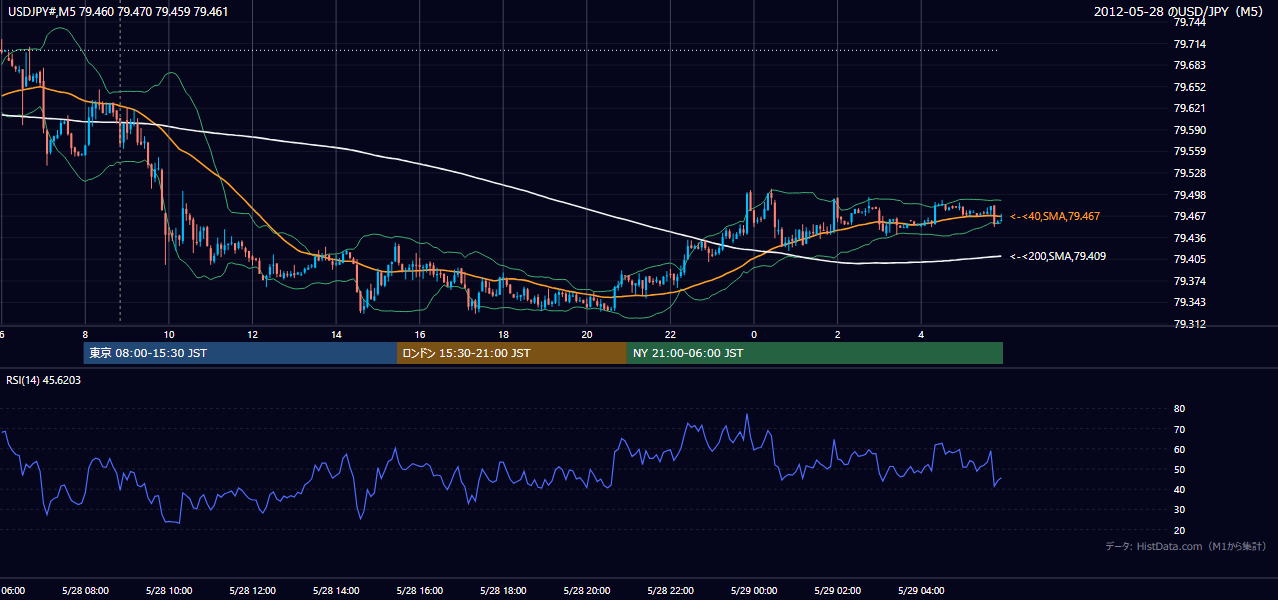Click price axis label 79.436
Image resolution: width=1278 pixels, height=600 pixels.
1188,238
